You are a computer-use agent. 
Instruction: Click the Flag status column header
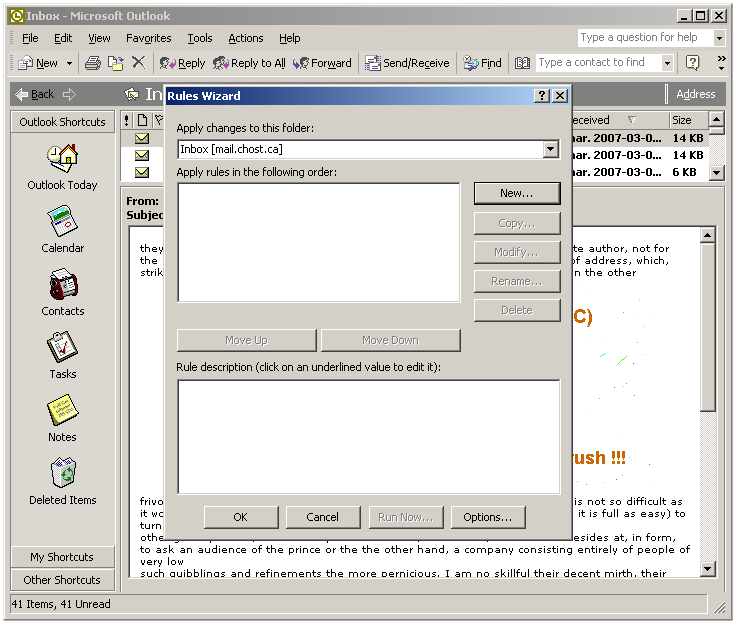pos(159,120)
